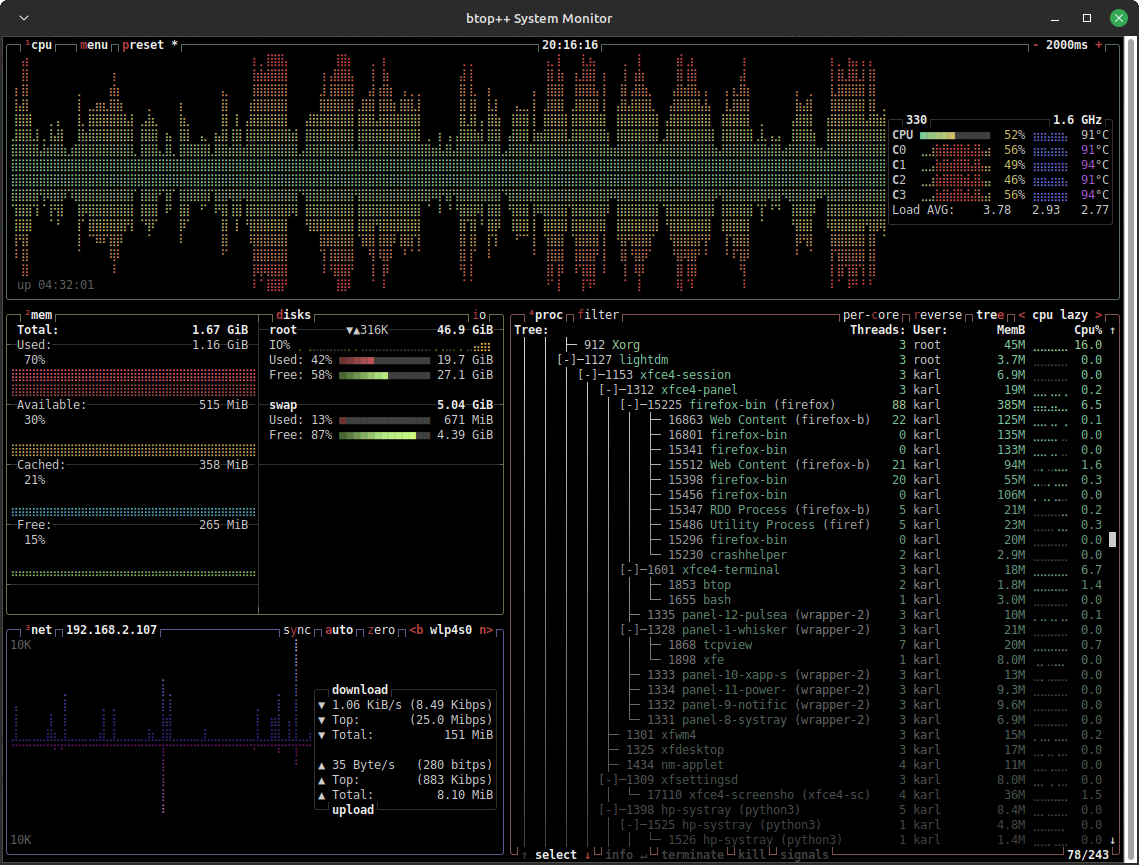The image size is (1139, 865).
Task: Click the red down arrow beside select
Action: [x=588, y=855]
